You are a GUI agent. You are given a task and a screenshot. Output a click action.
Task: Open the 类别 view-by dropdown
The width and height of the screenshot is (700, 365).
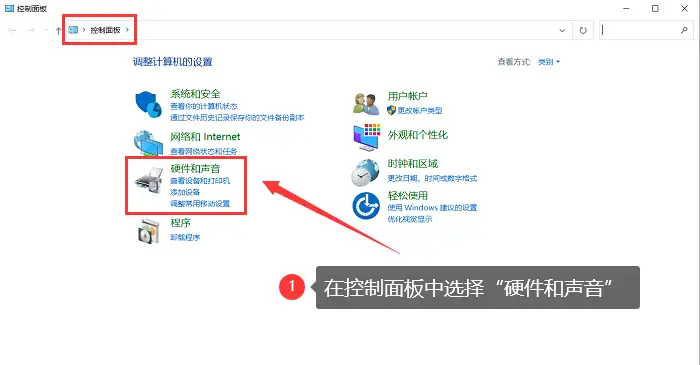(549, 62)
